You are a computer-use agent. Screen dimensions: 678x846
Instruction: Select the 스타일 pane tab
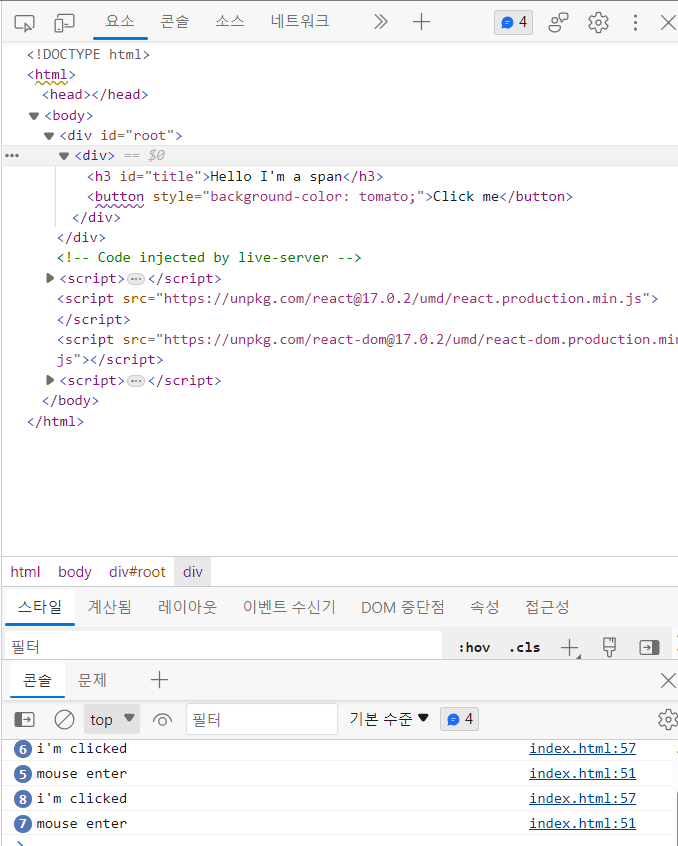point(40,607)
